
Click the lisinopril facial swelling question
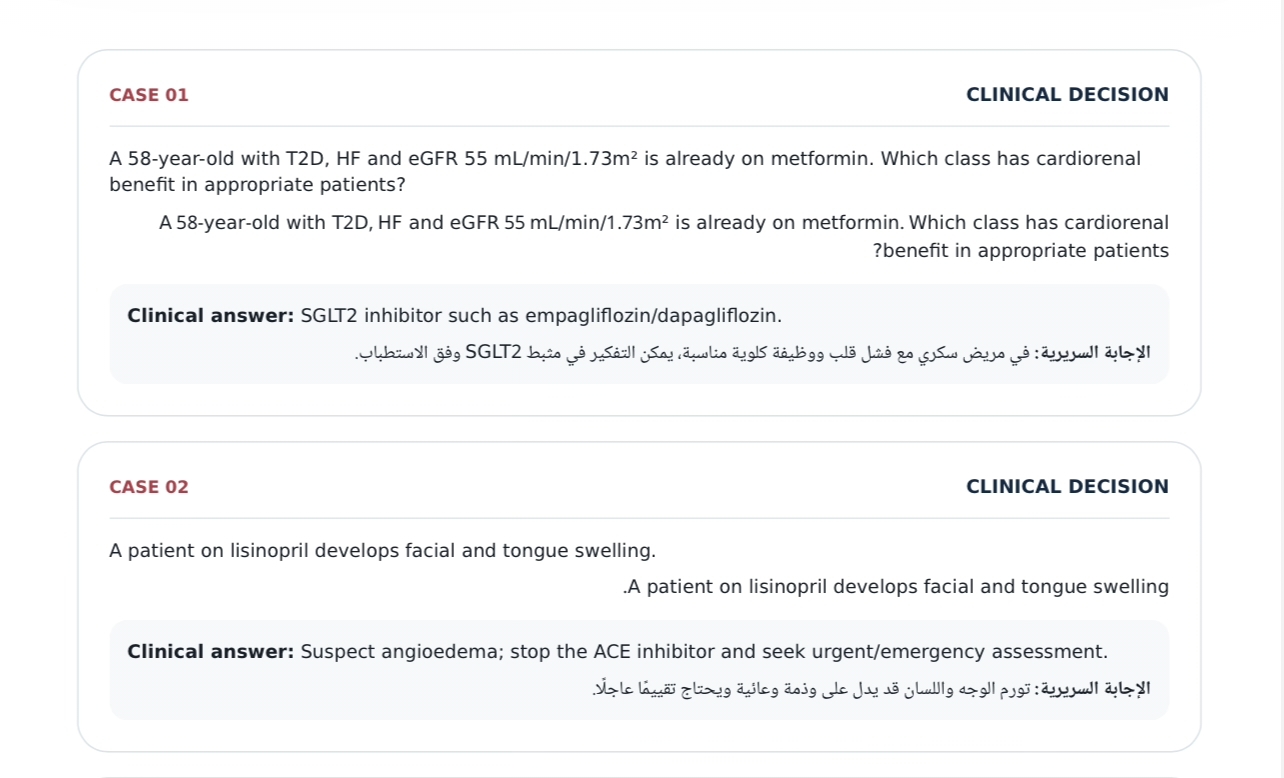tap(382, 551)
